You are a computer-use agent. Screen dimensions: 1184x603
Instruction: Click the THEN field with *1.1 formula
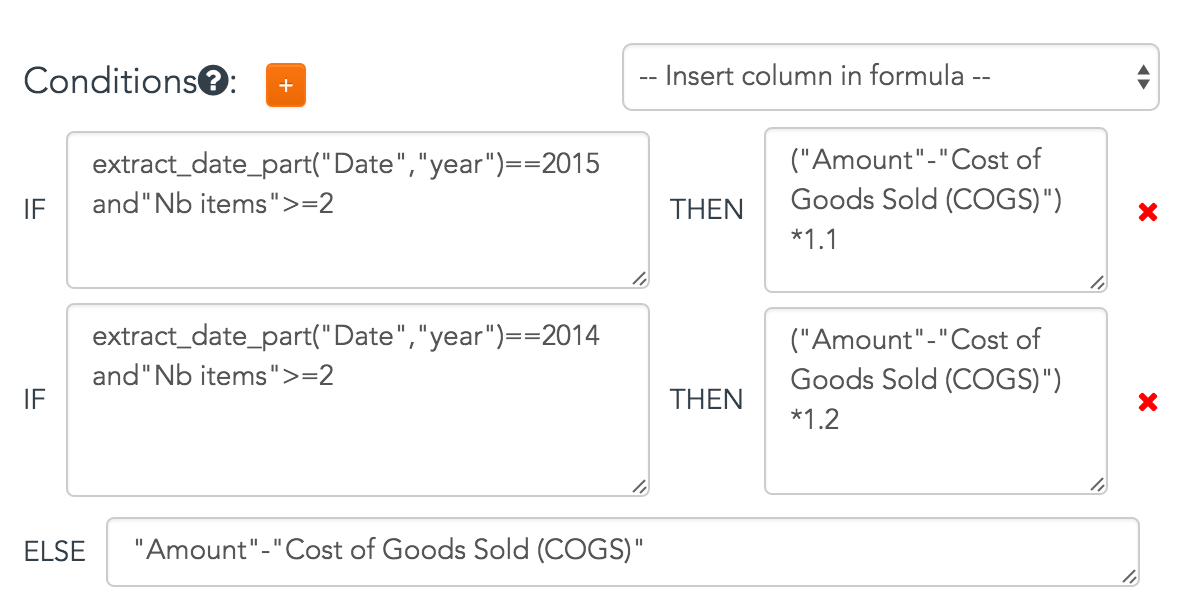(x=936, y=210)
